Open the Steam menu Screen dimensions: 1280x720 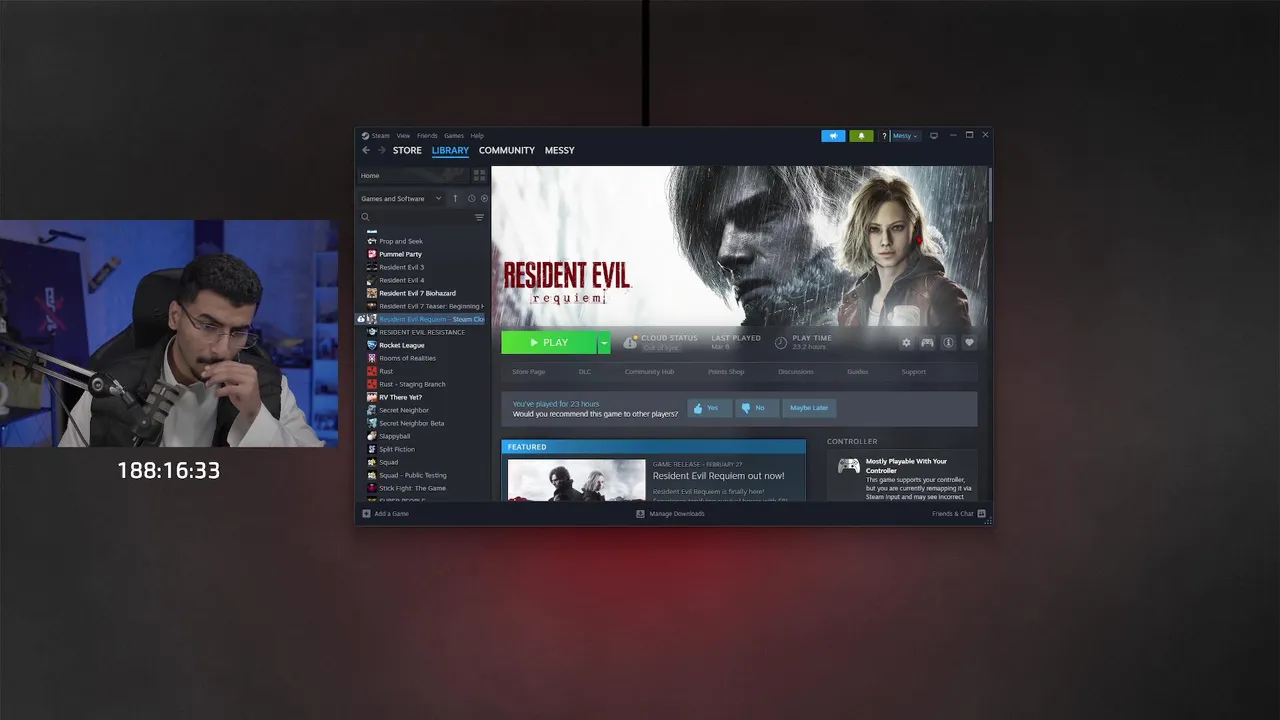[x=381, y=136]
